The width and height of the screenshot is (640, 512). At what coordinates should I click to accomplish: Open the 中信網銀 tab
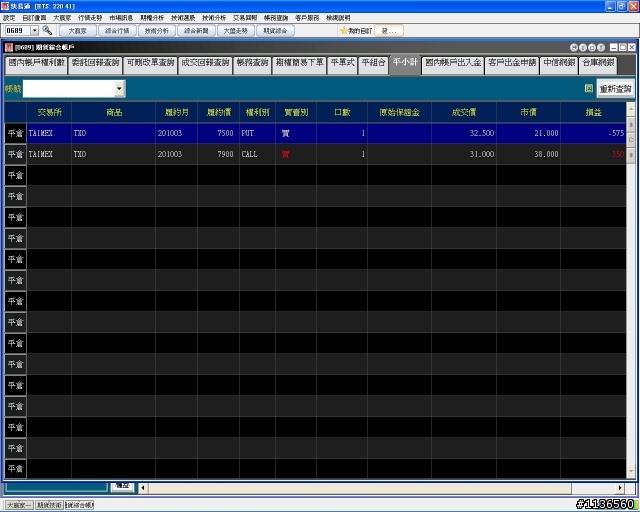tap(559, 65)
